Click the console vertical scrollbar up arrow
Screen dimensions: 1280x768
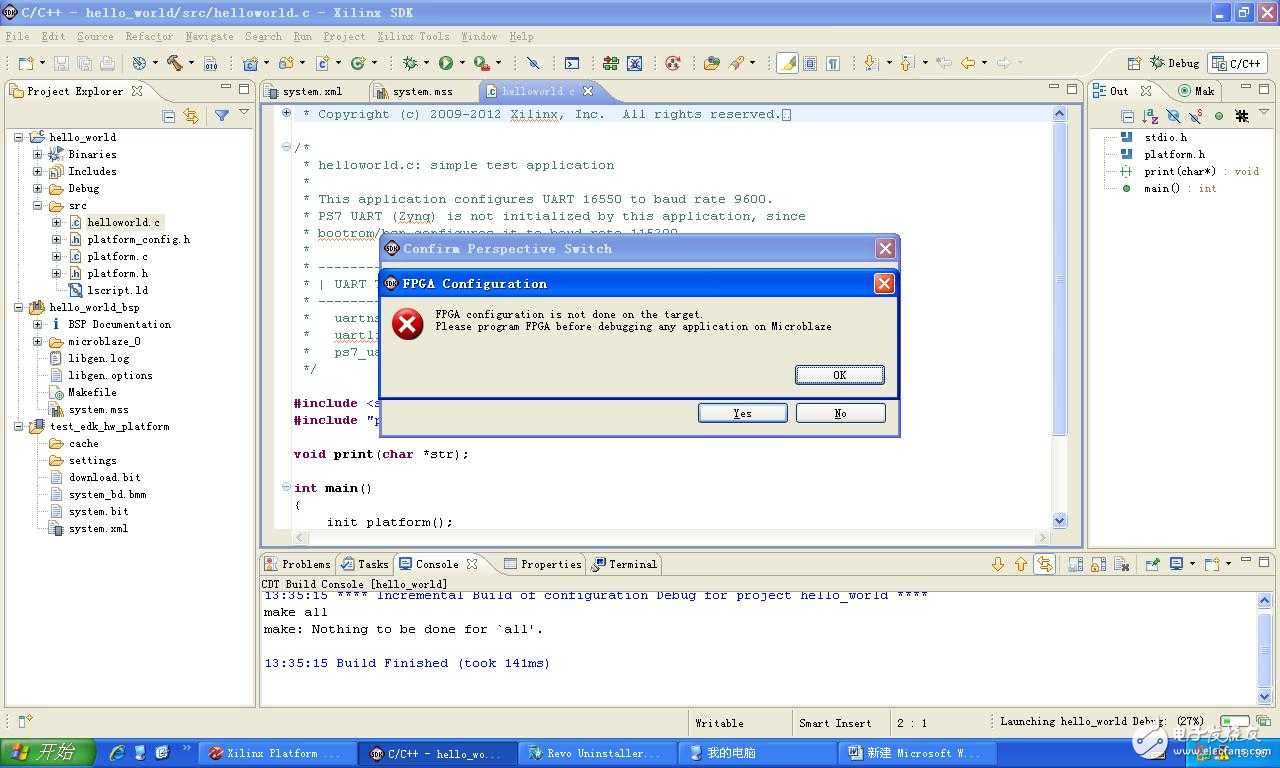1265,599
